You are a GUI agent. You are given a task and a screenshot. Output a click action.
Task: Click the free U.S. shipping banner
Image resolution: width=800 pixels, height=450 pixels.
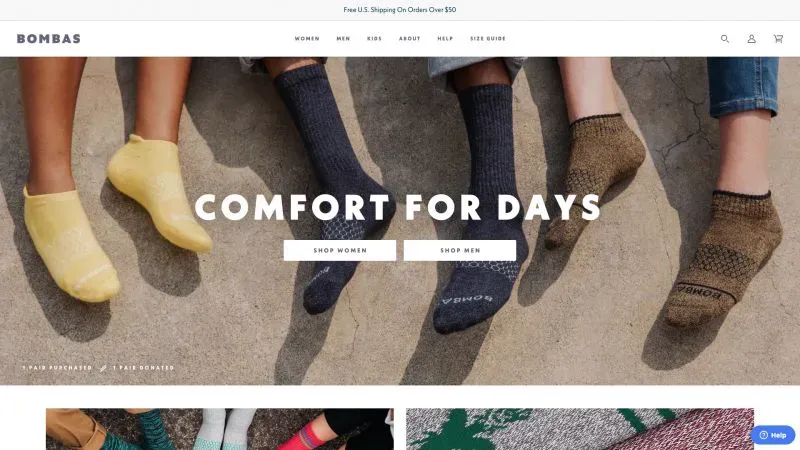tap(400, 10)
